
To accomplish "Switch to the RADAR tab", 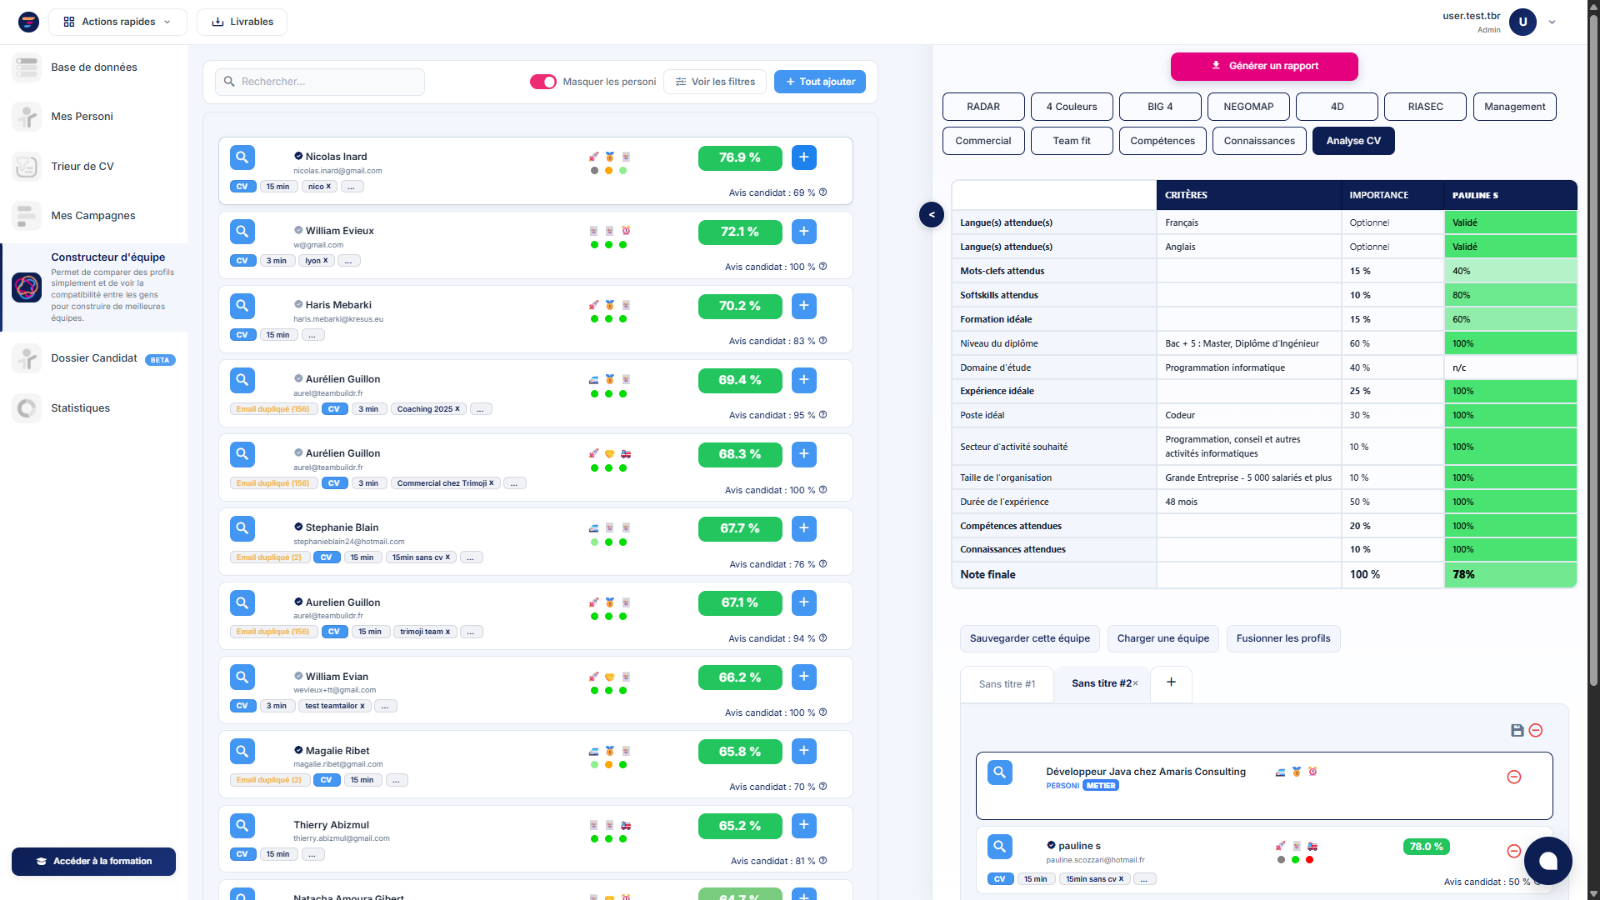I will [x=984, y=107].
